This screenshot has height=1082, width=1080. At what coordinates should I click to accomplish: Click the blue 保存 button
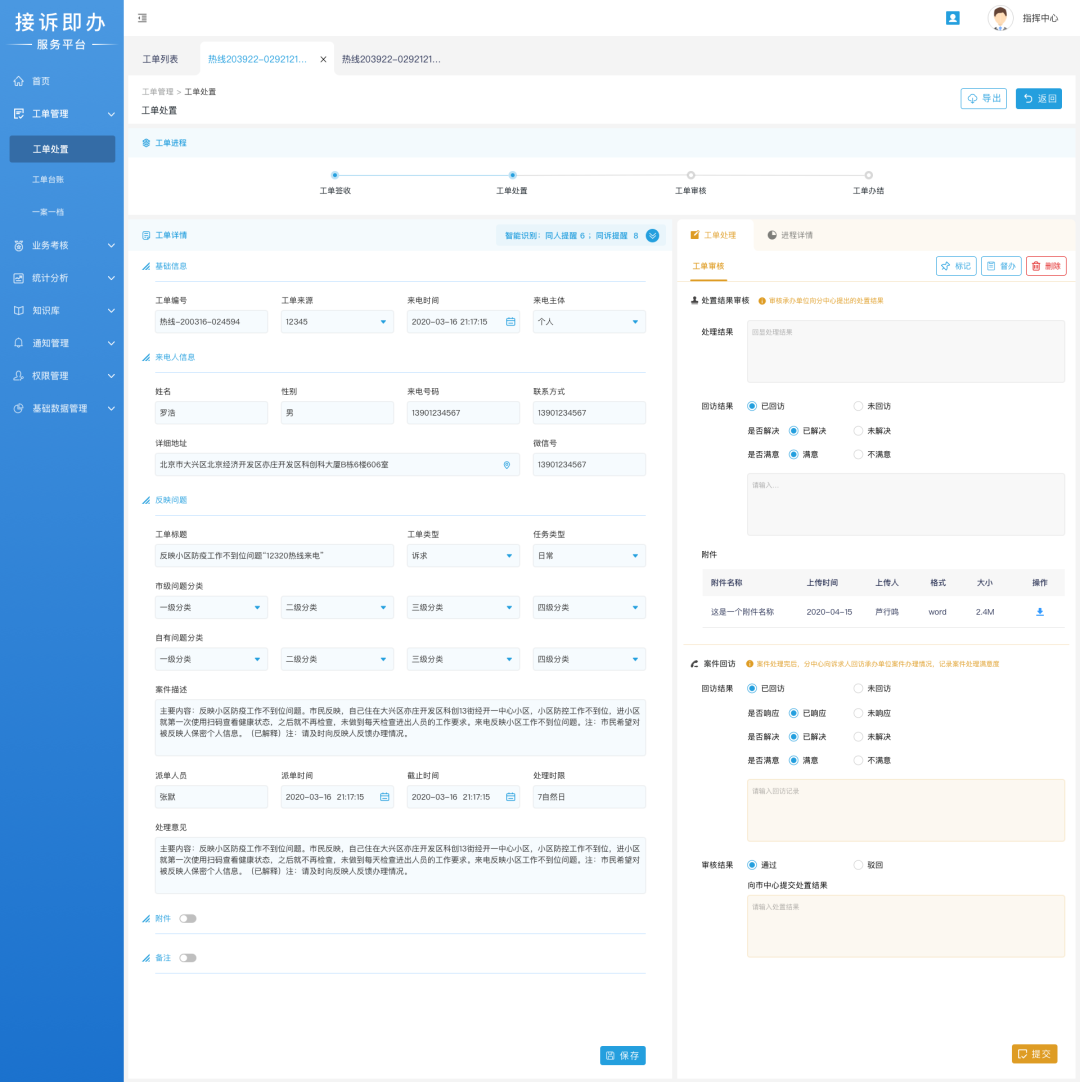pyautogui.click(x=622, y=1056)
